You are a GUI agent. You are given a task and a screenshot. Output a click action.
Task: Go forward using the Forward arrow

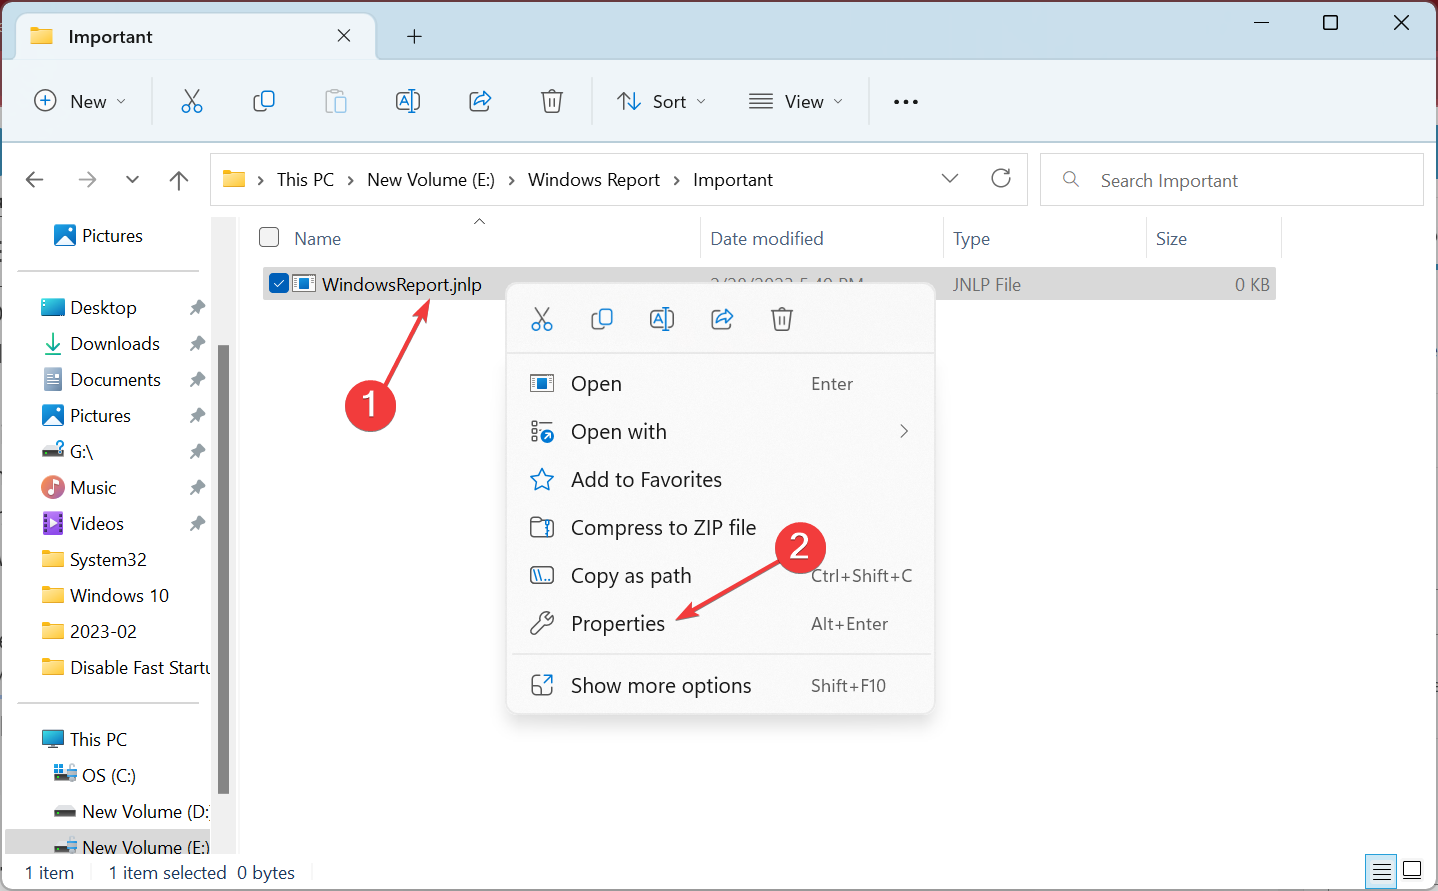(88, 180)
